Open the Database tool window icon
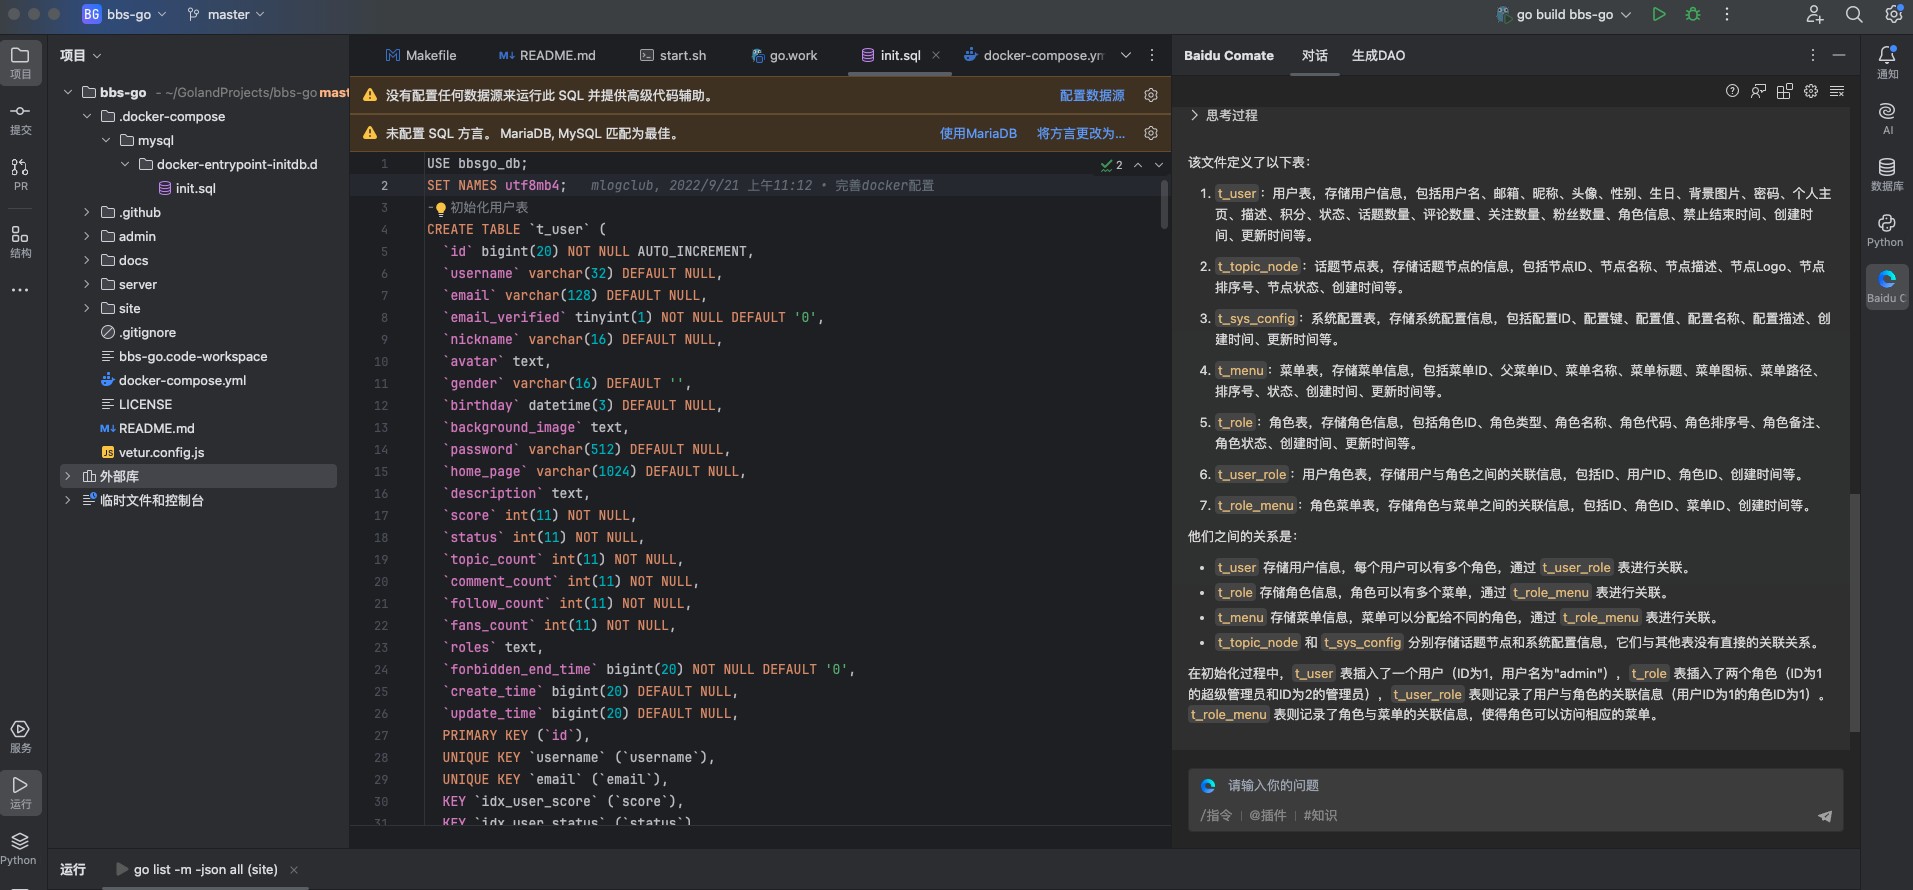 1887,174
